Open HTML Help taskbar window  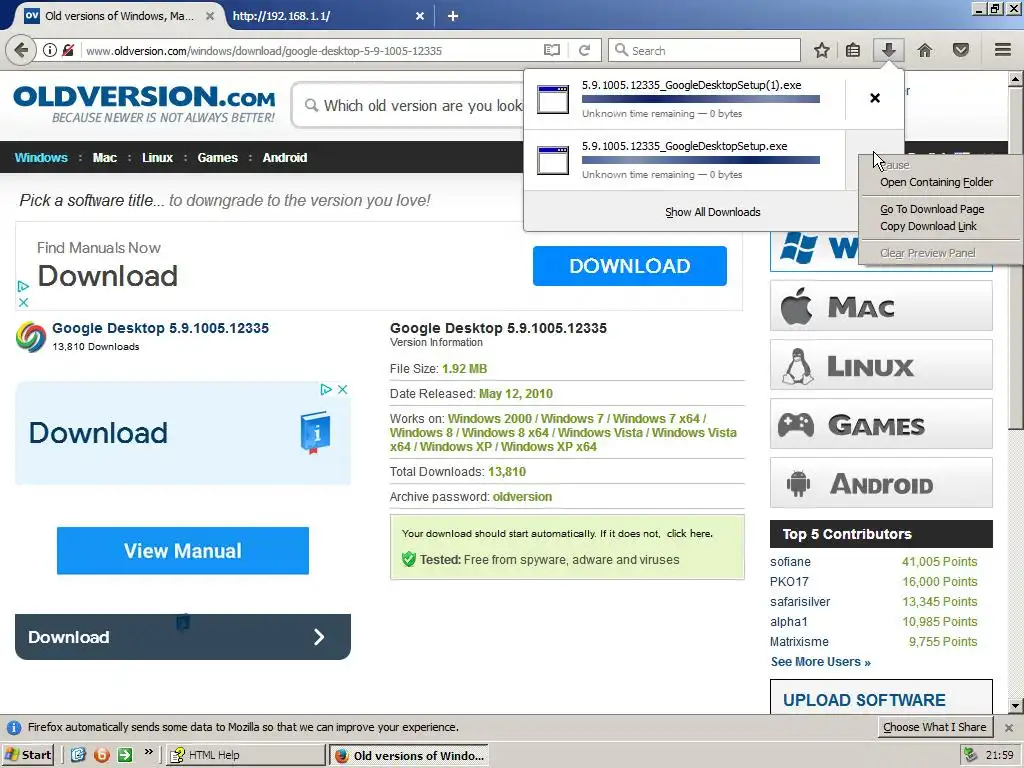[245, 755]
